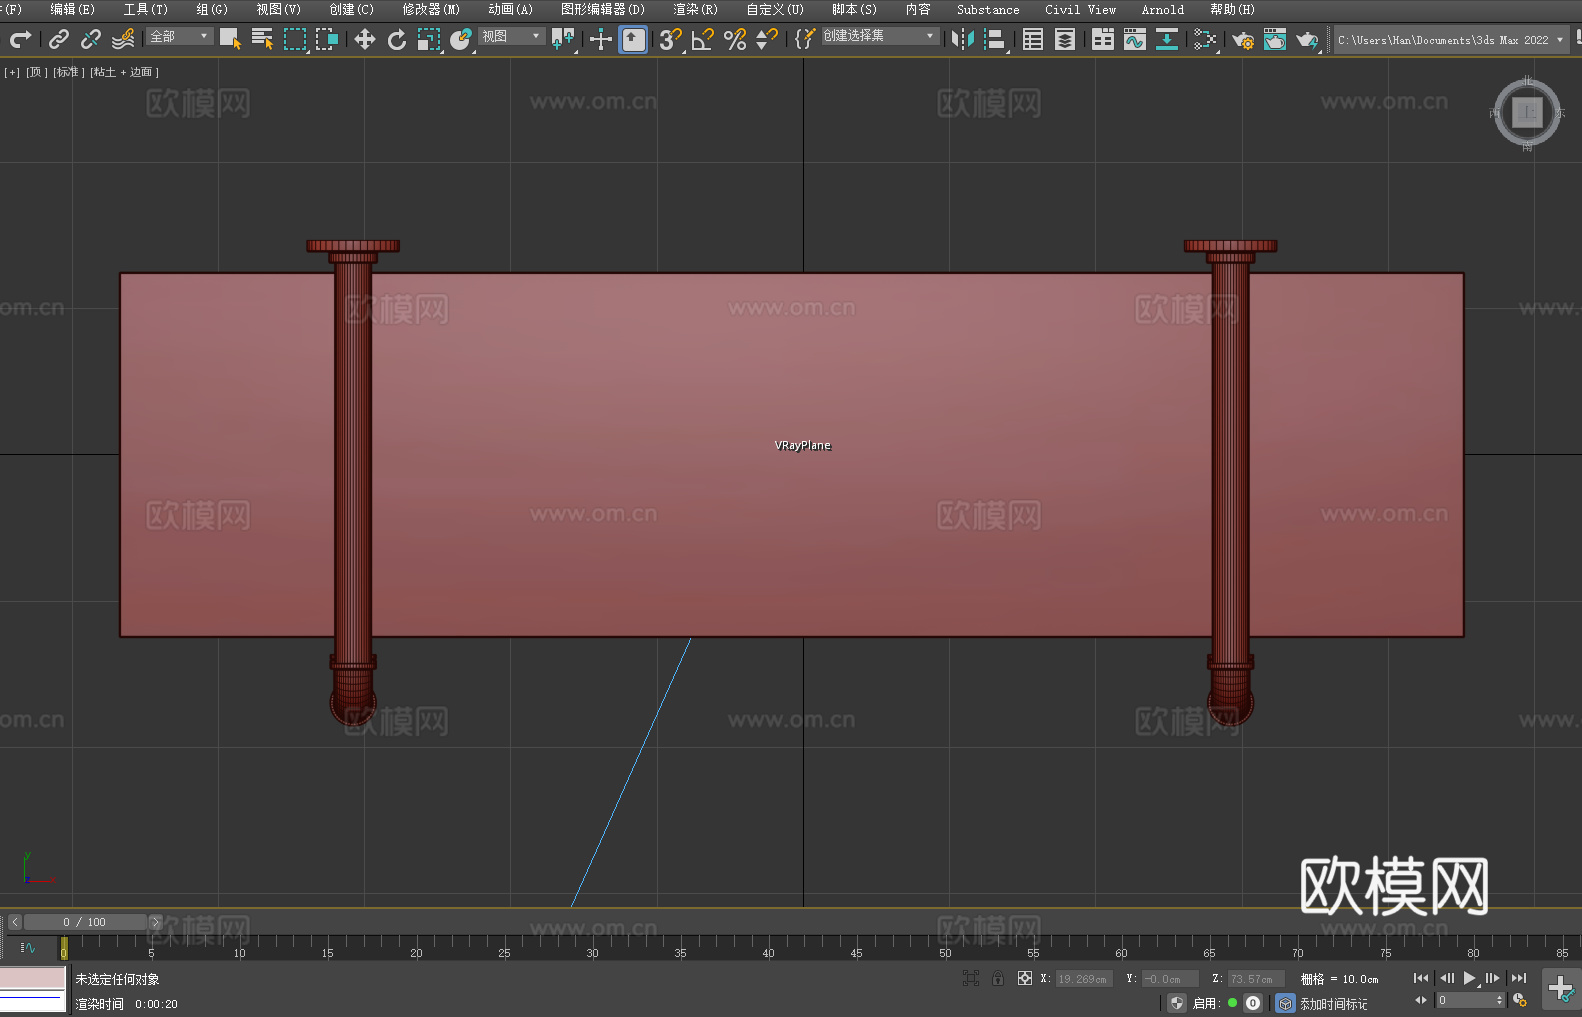The width and height of the screenshot is (1582, 1017).
Task: Open the 渲染(R) menu
Action: point(695,9)
